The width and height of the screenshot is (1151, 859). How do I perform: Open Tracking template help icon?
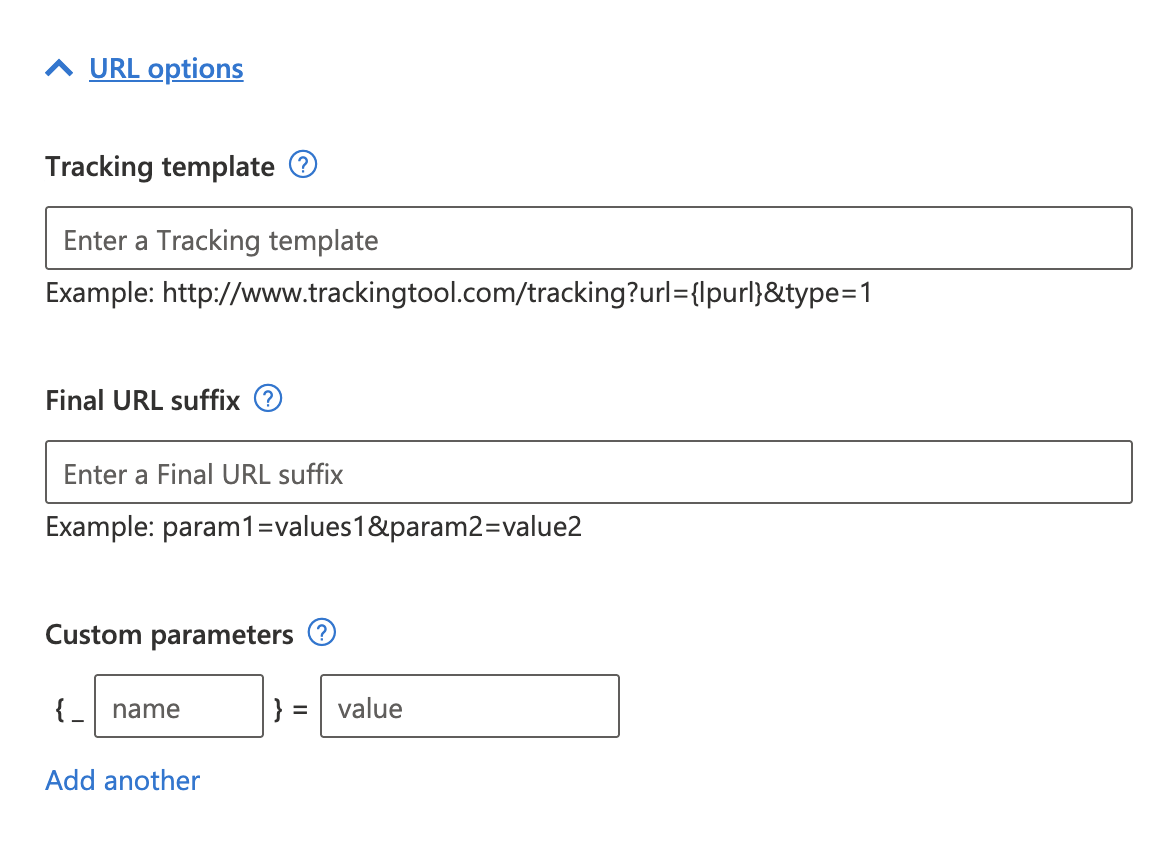click(x=302, y=165)
